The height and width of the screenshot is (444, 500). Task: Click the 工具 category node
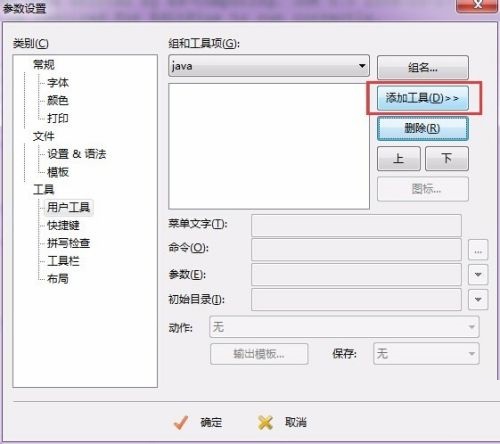(44, 190)
